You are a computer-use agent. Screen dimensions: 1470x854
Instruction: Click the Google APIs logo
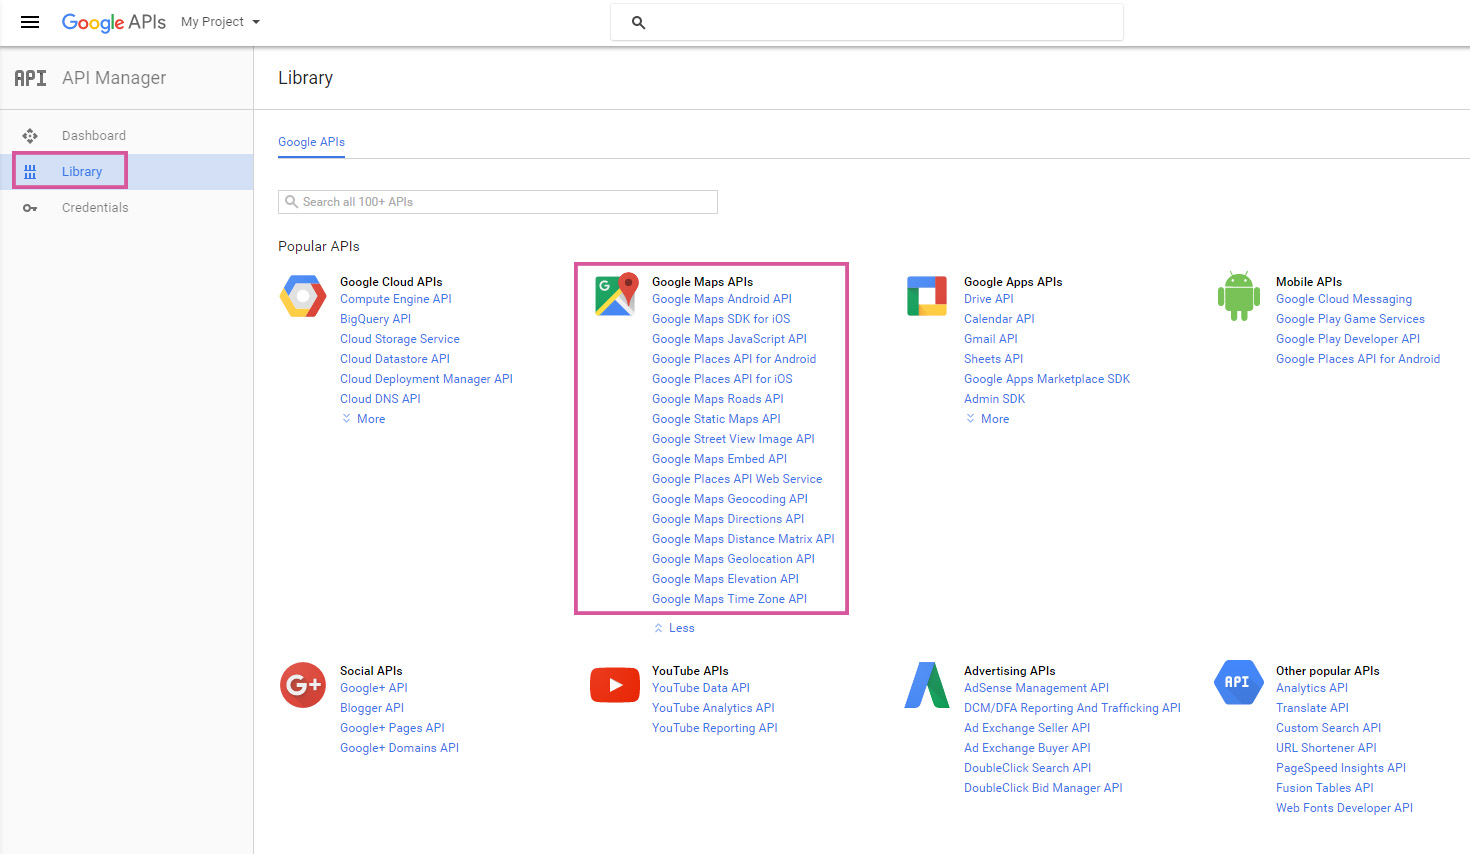point(114,22)
